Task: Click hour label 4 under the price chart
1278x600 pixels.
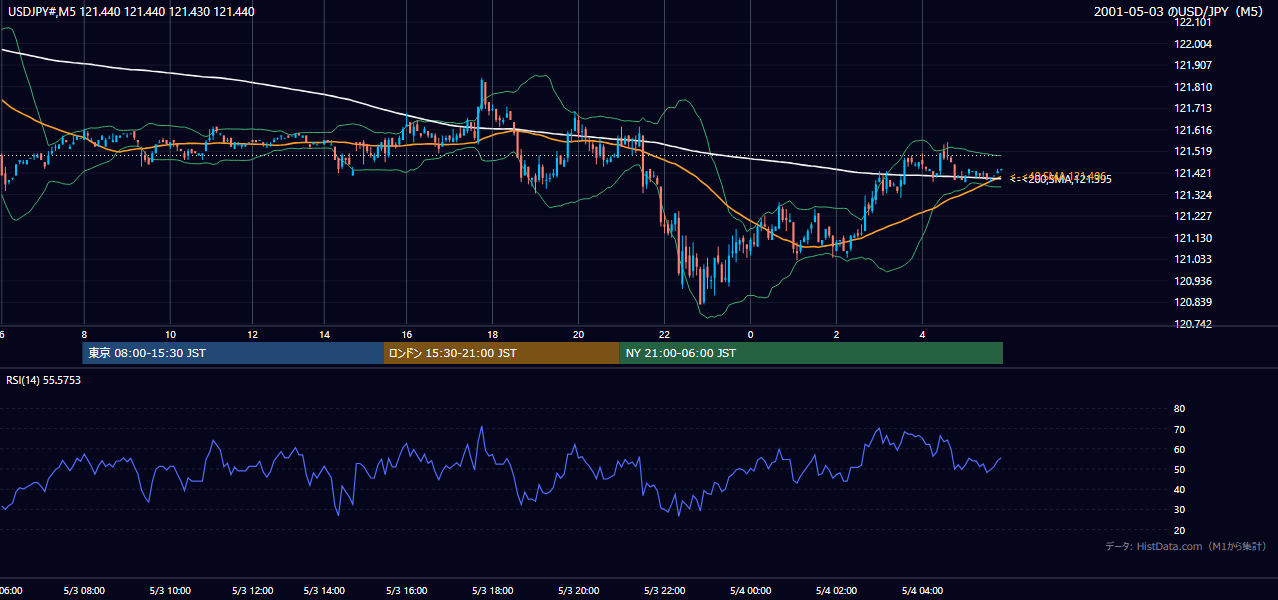Action: (x=923, y=335)
